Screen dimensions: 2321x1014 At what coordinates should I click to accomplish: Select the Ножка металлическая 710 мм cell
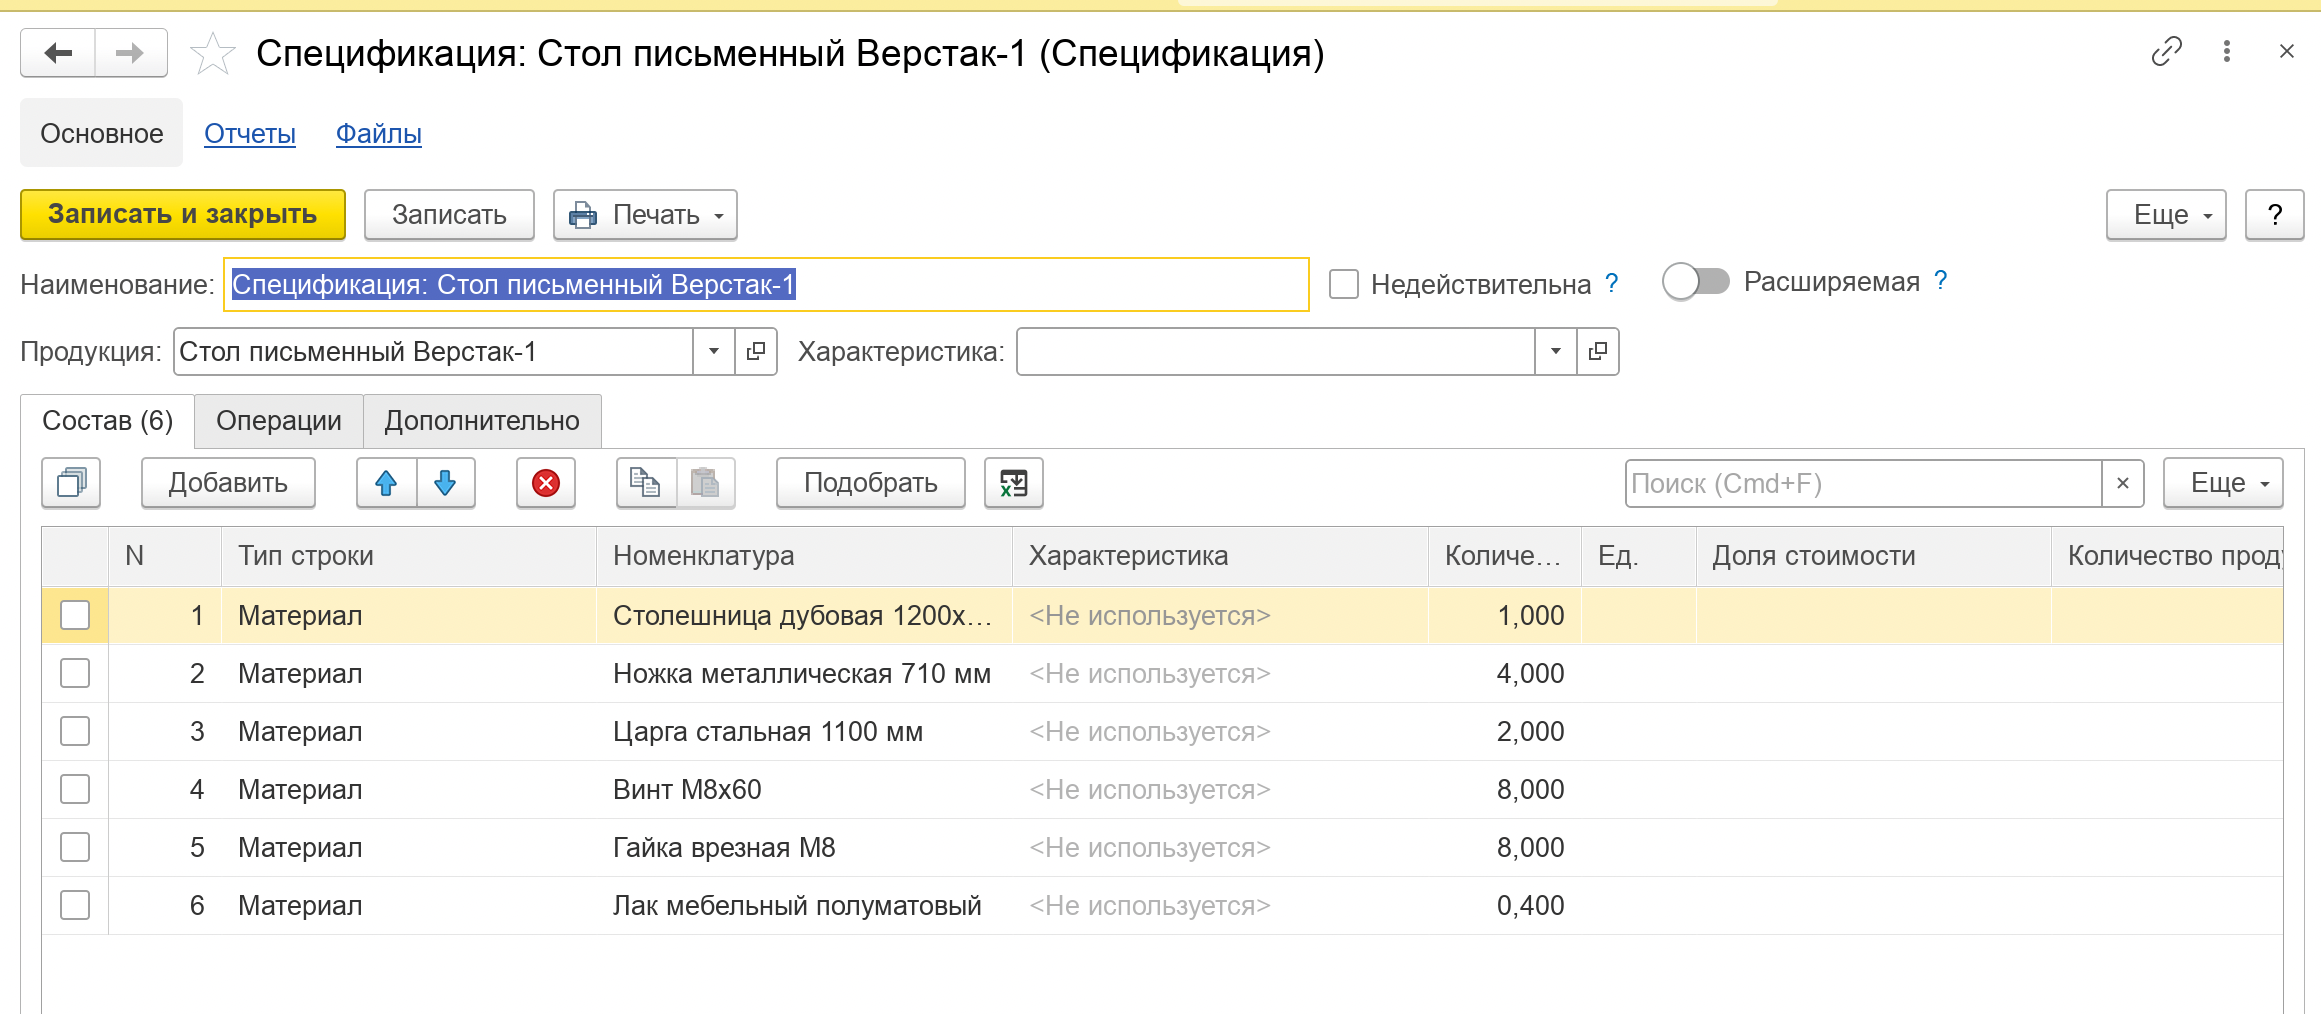pos(804,673)
